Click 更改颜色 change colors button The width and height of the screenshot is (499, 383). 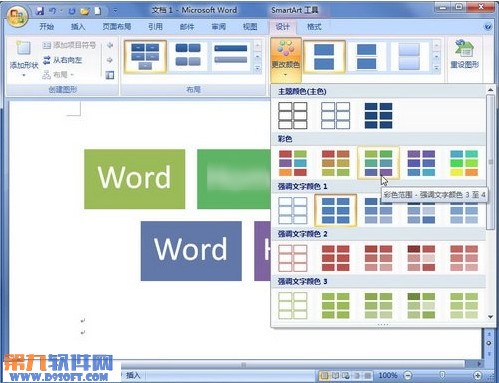pos(286,59)
